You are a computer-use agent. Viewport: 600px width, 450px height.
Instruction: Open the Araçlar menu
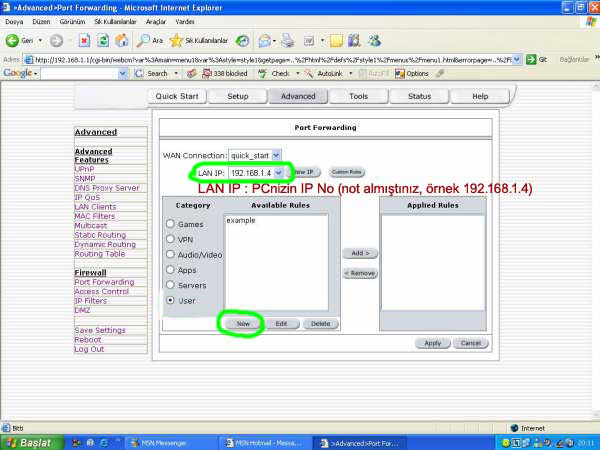(156, 22)
